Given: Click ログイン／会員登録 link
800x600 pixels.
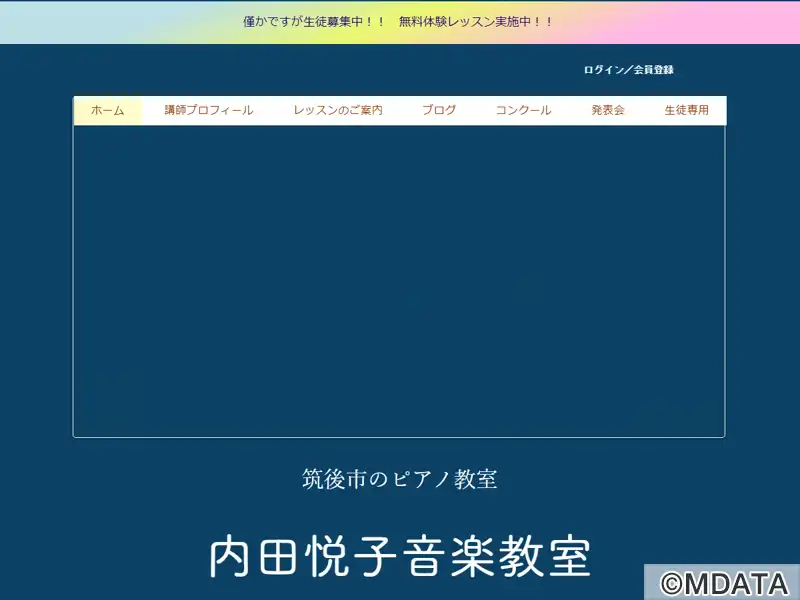Looking at the screenshot, I should pos(629,70).
